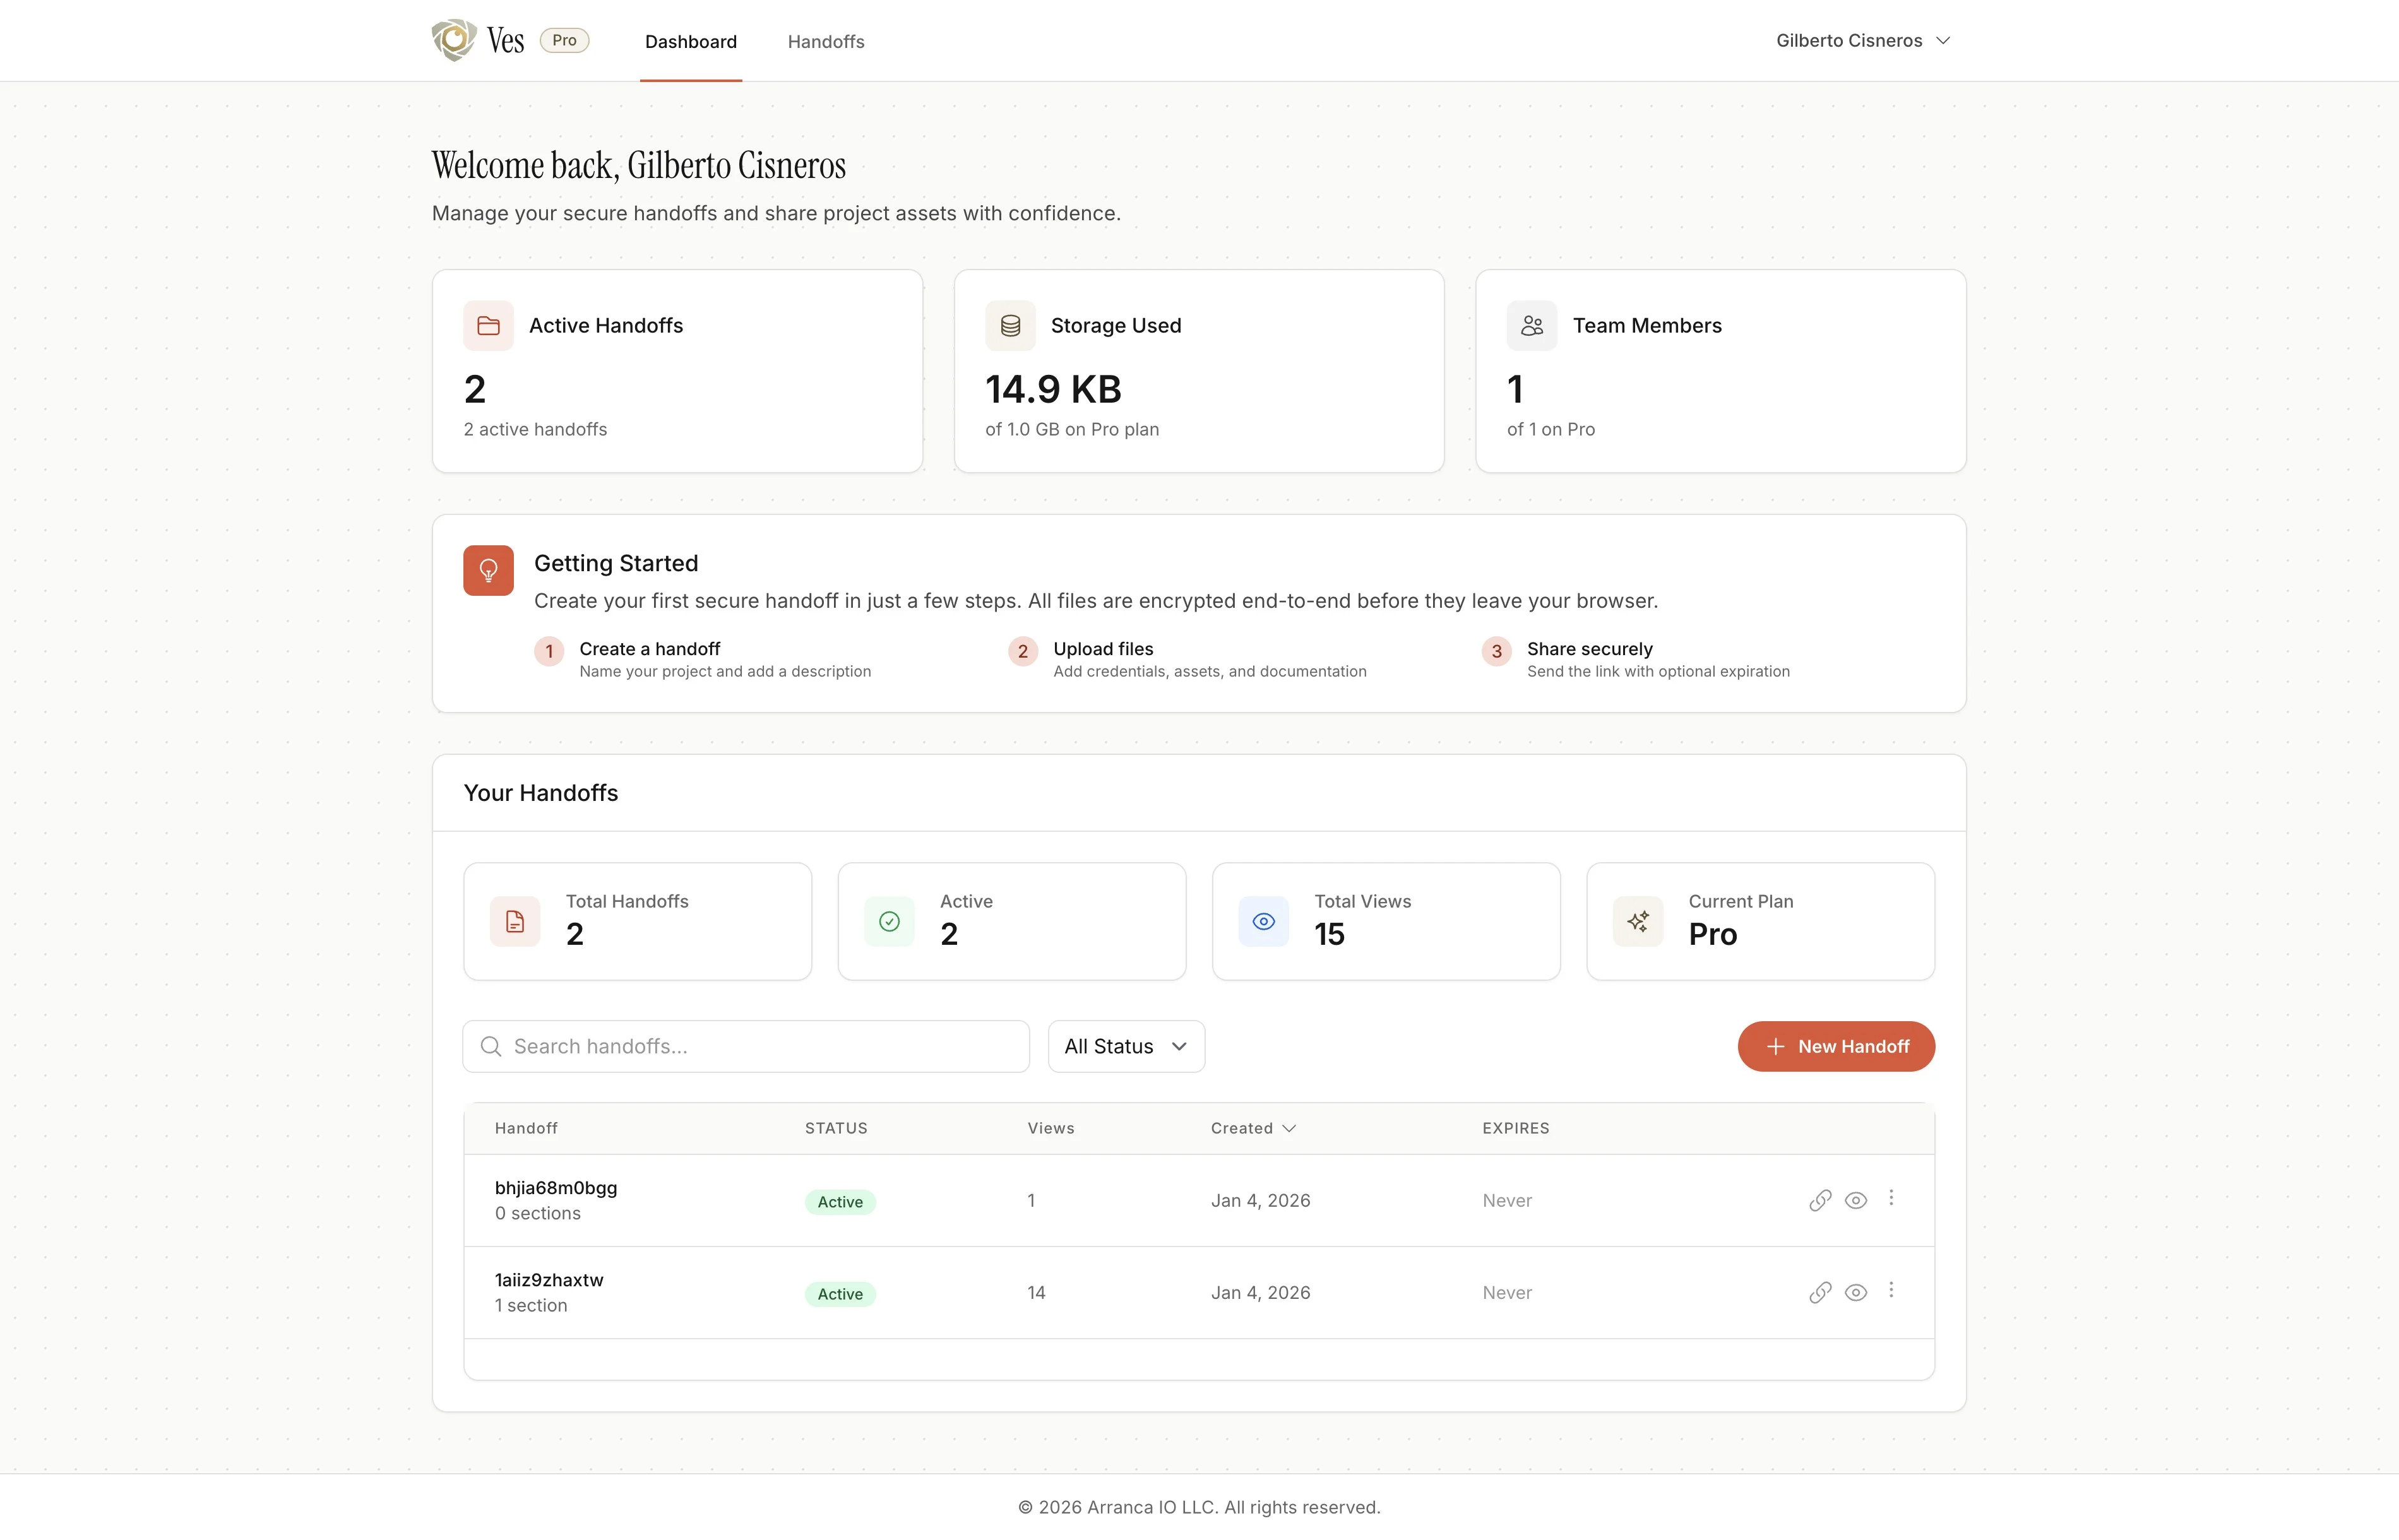This screenshot has width=2399, height=1540.
Task: Click the Getting Started lightbulb icon
Action: (488, 570)
